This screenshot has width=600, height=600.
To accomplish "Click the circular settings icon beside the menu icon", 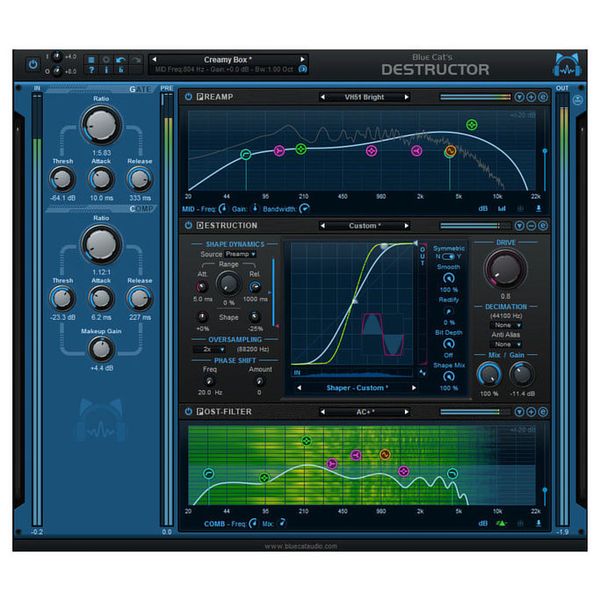I will point(106,60).
